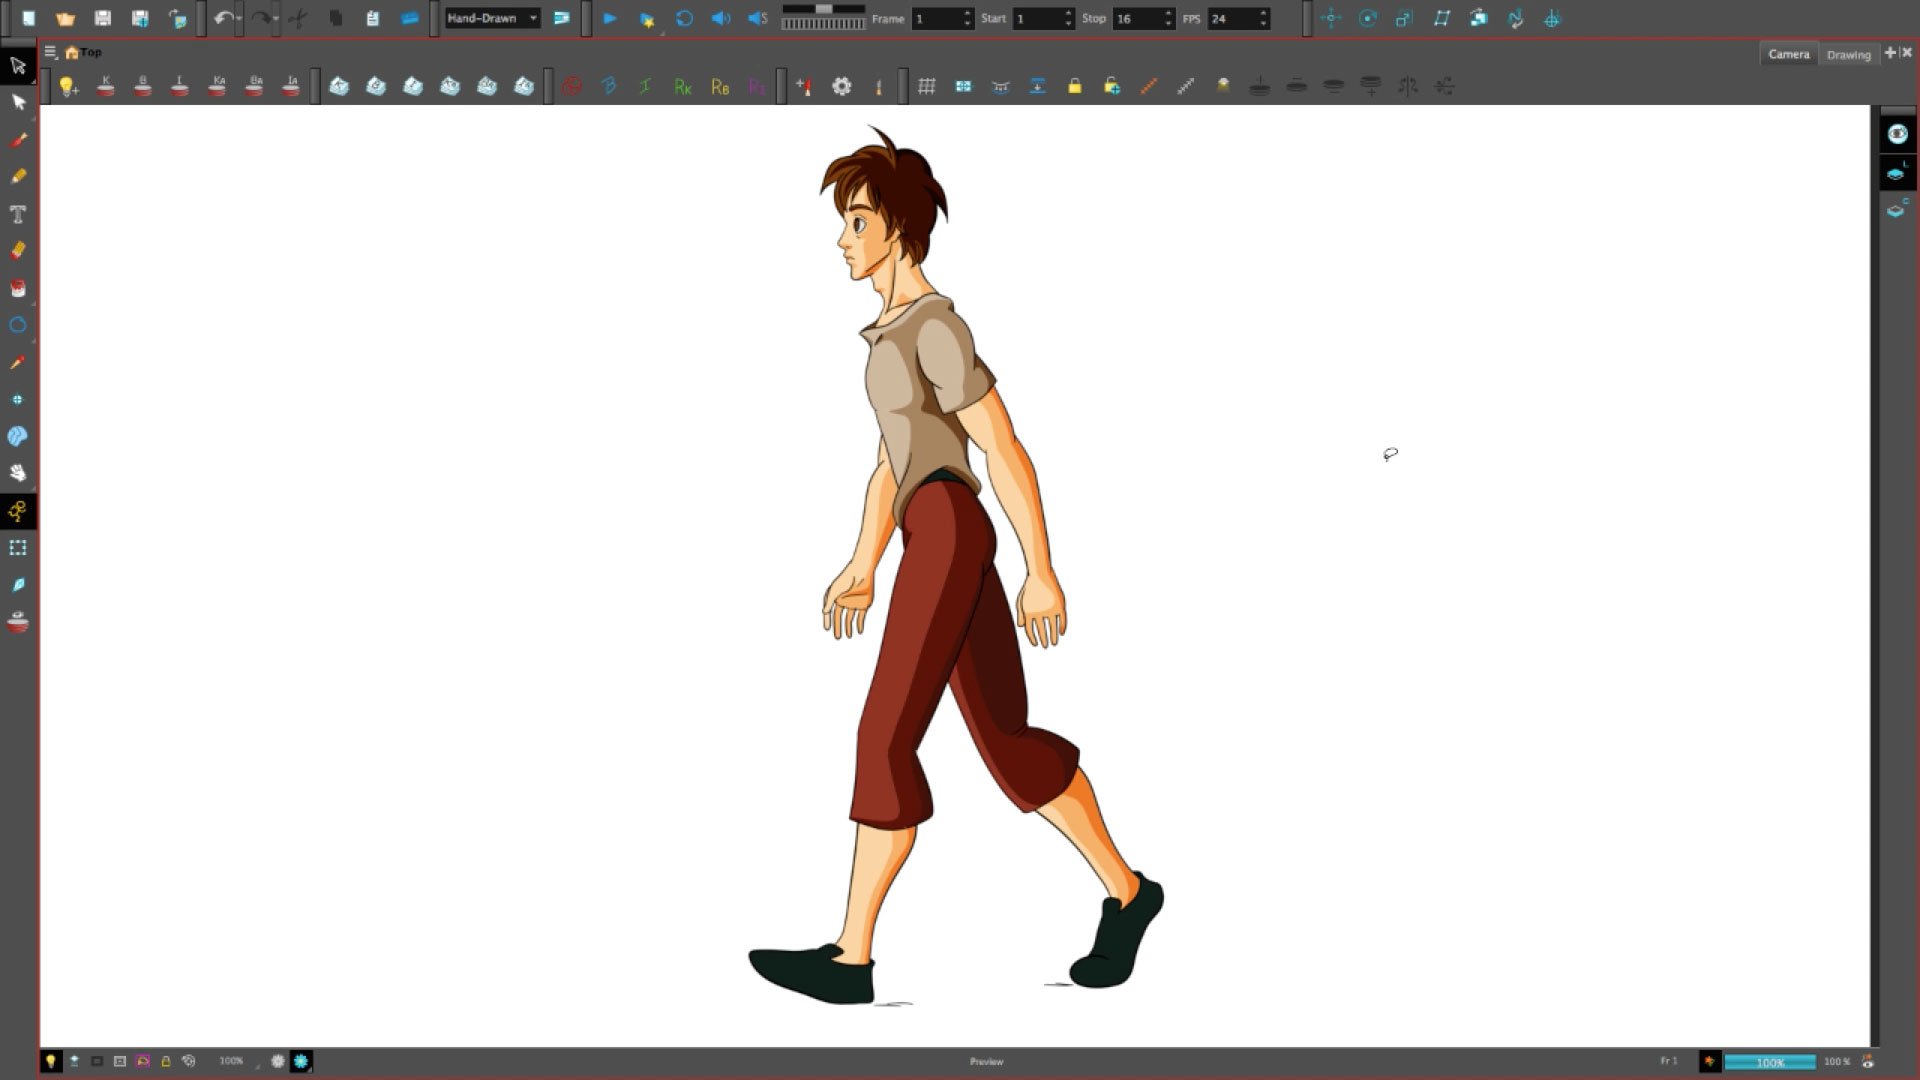Select the Scale tool in advanced animation toolbar
The height and width of the screenshot is (1080, 1920).
tap(1404, 18)
